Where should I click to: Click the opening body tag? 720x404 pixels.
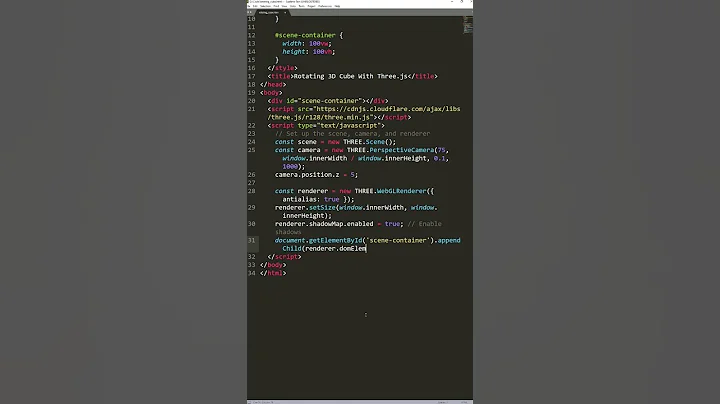(271, 93)
